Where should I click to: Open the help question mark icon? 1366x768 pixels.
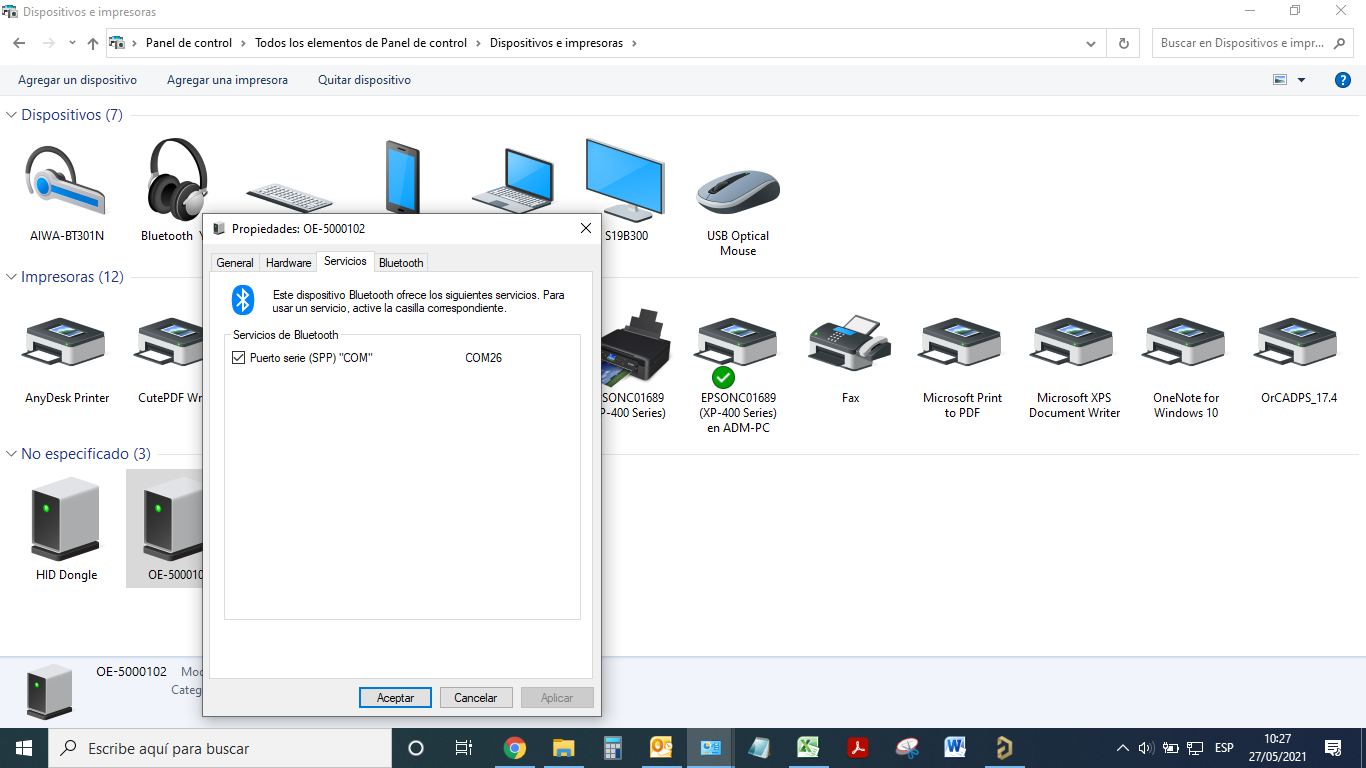(1343, 80)
